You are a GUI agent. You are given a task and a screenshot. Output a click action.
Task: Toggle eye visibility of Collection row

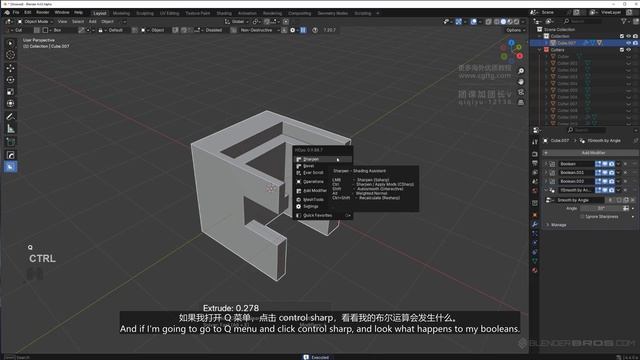(629, 36)
